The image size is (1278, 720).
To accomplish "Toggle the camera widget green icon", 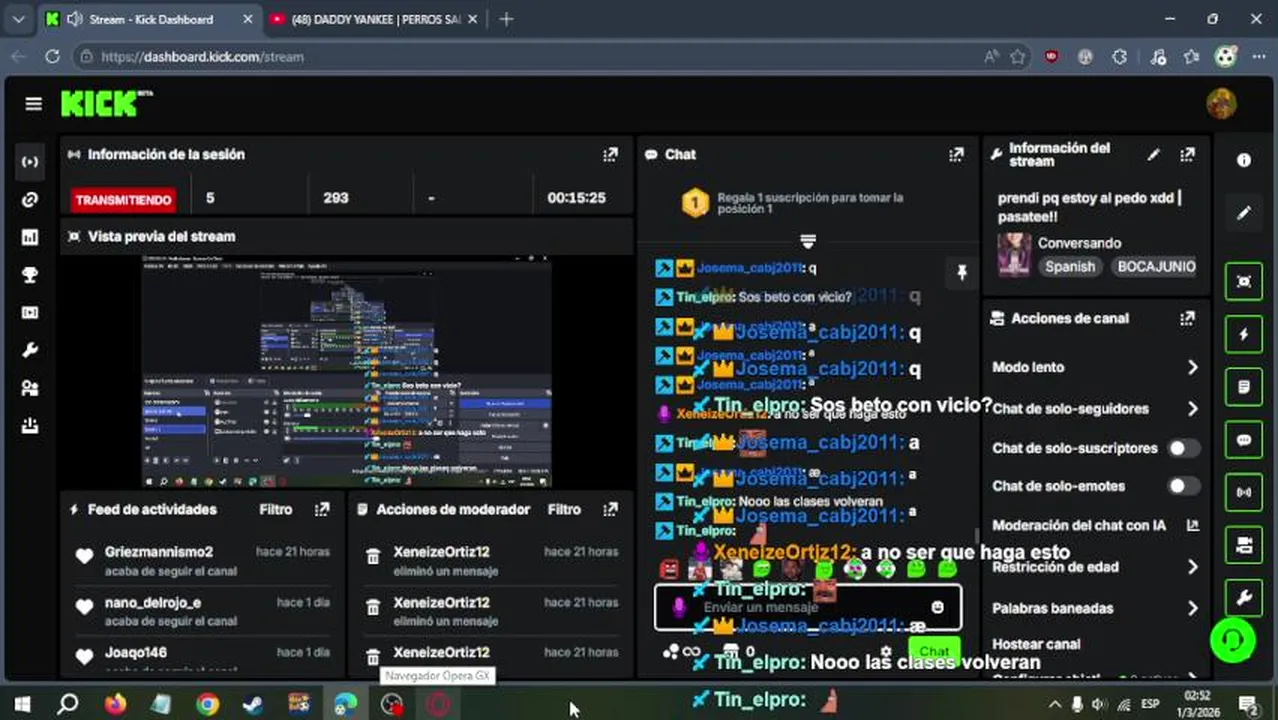I will coord(1244,545).
